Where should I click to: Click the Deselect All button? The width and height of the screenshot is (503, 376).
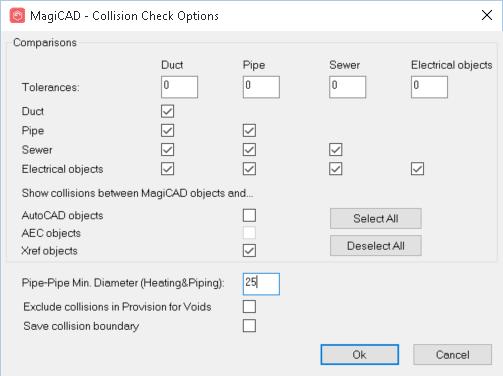(x=376, y=246)
